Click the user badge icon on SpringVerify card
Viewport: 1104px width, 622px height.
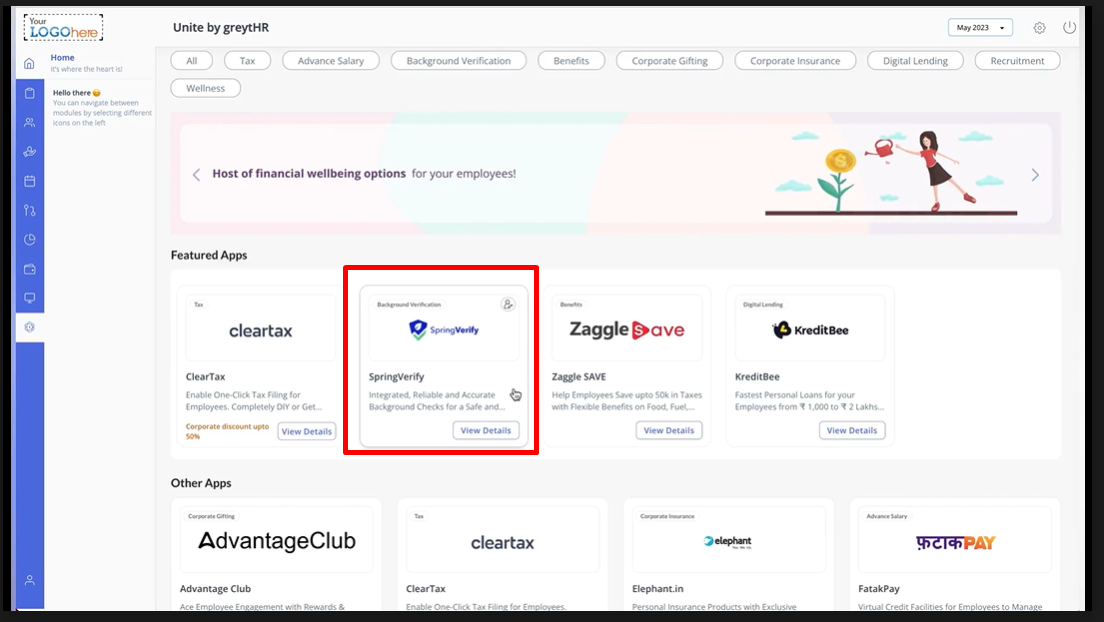[x=508, y=304]
